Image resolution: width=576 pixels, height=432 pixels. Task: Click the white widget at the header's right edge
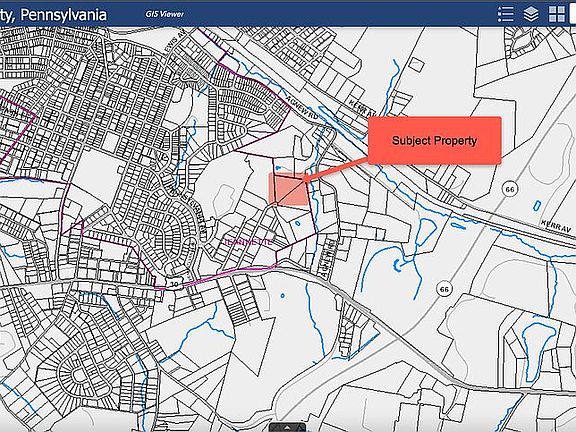(x=573, y=14)
